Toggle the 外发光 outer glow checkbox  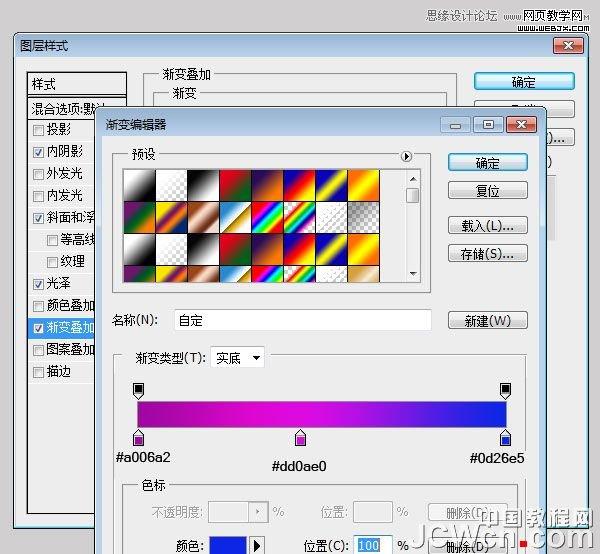coord(38,174)
